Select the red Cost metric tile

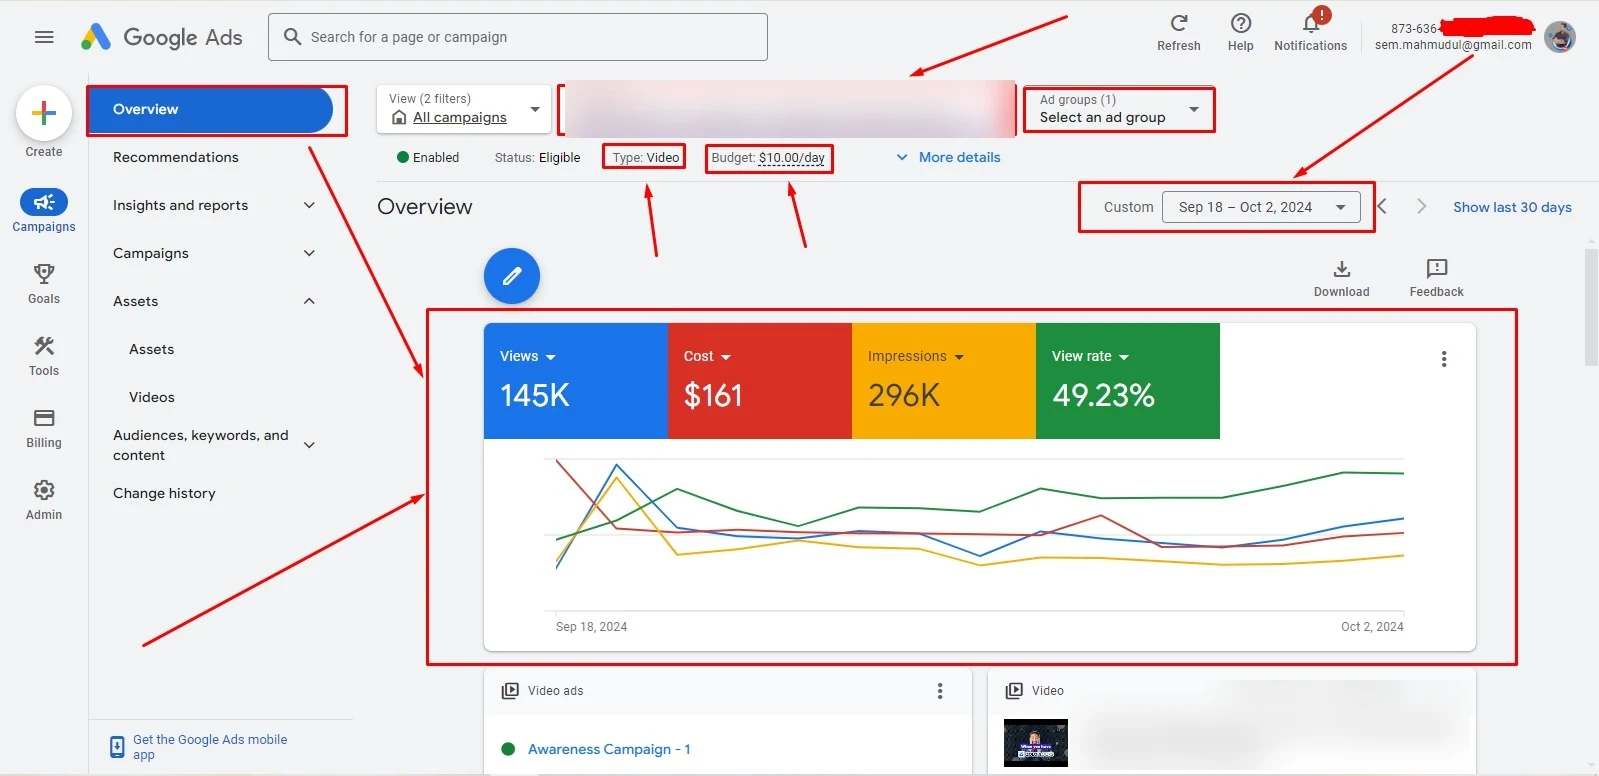760,381
